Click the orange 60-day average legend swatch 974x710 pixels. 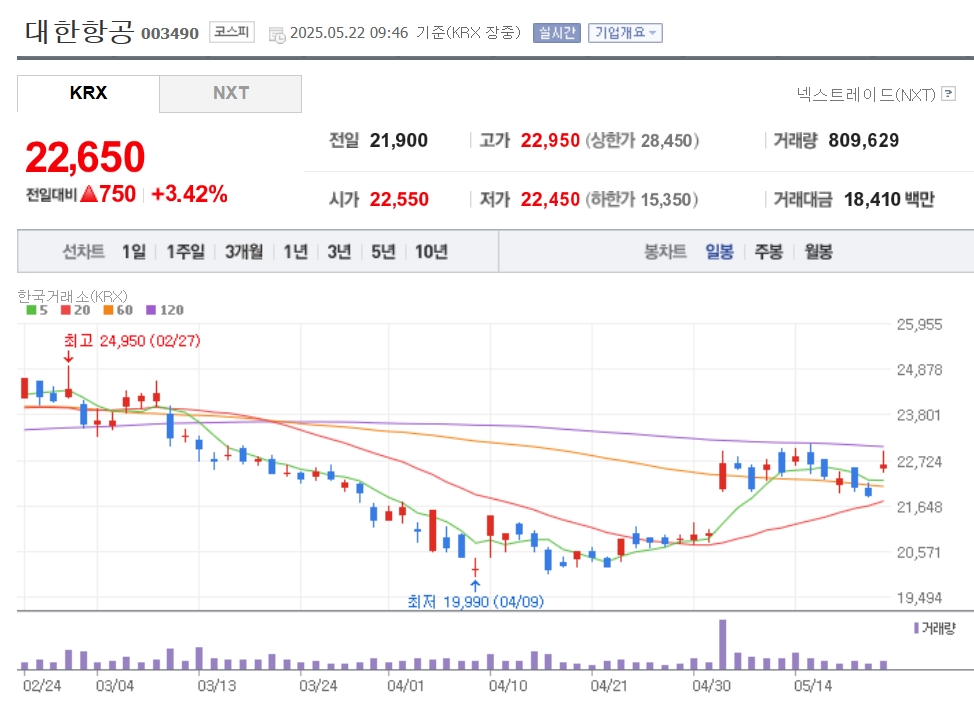pos(108,310)
